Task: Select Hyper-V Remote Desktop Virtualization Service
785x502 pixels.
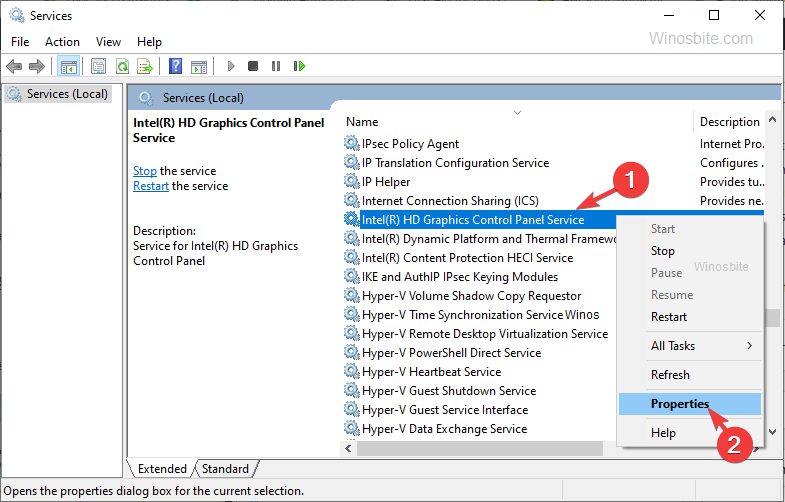Action: [485, 334]
